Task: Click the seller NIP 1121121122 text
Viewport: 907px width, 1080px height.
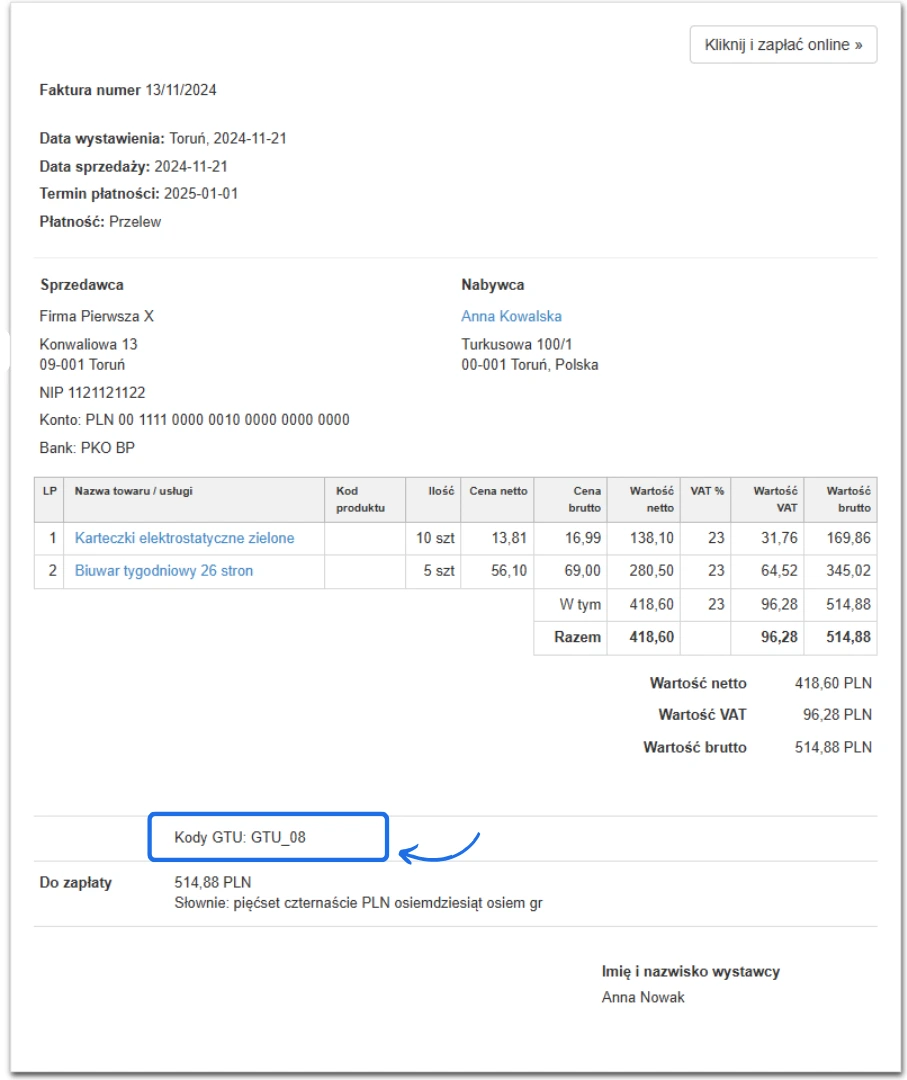Action: tap(92, 393)
